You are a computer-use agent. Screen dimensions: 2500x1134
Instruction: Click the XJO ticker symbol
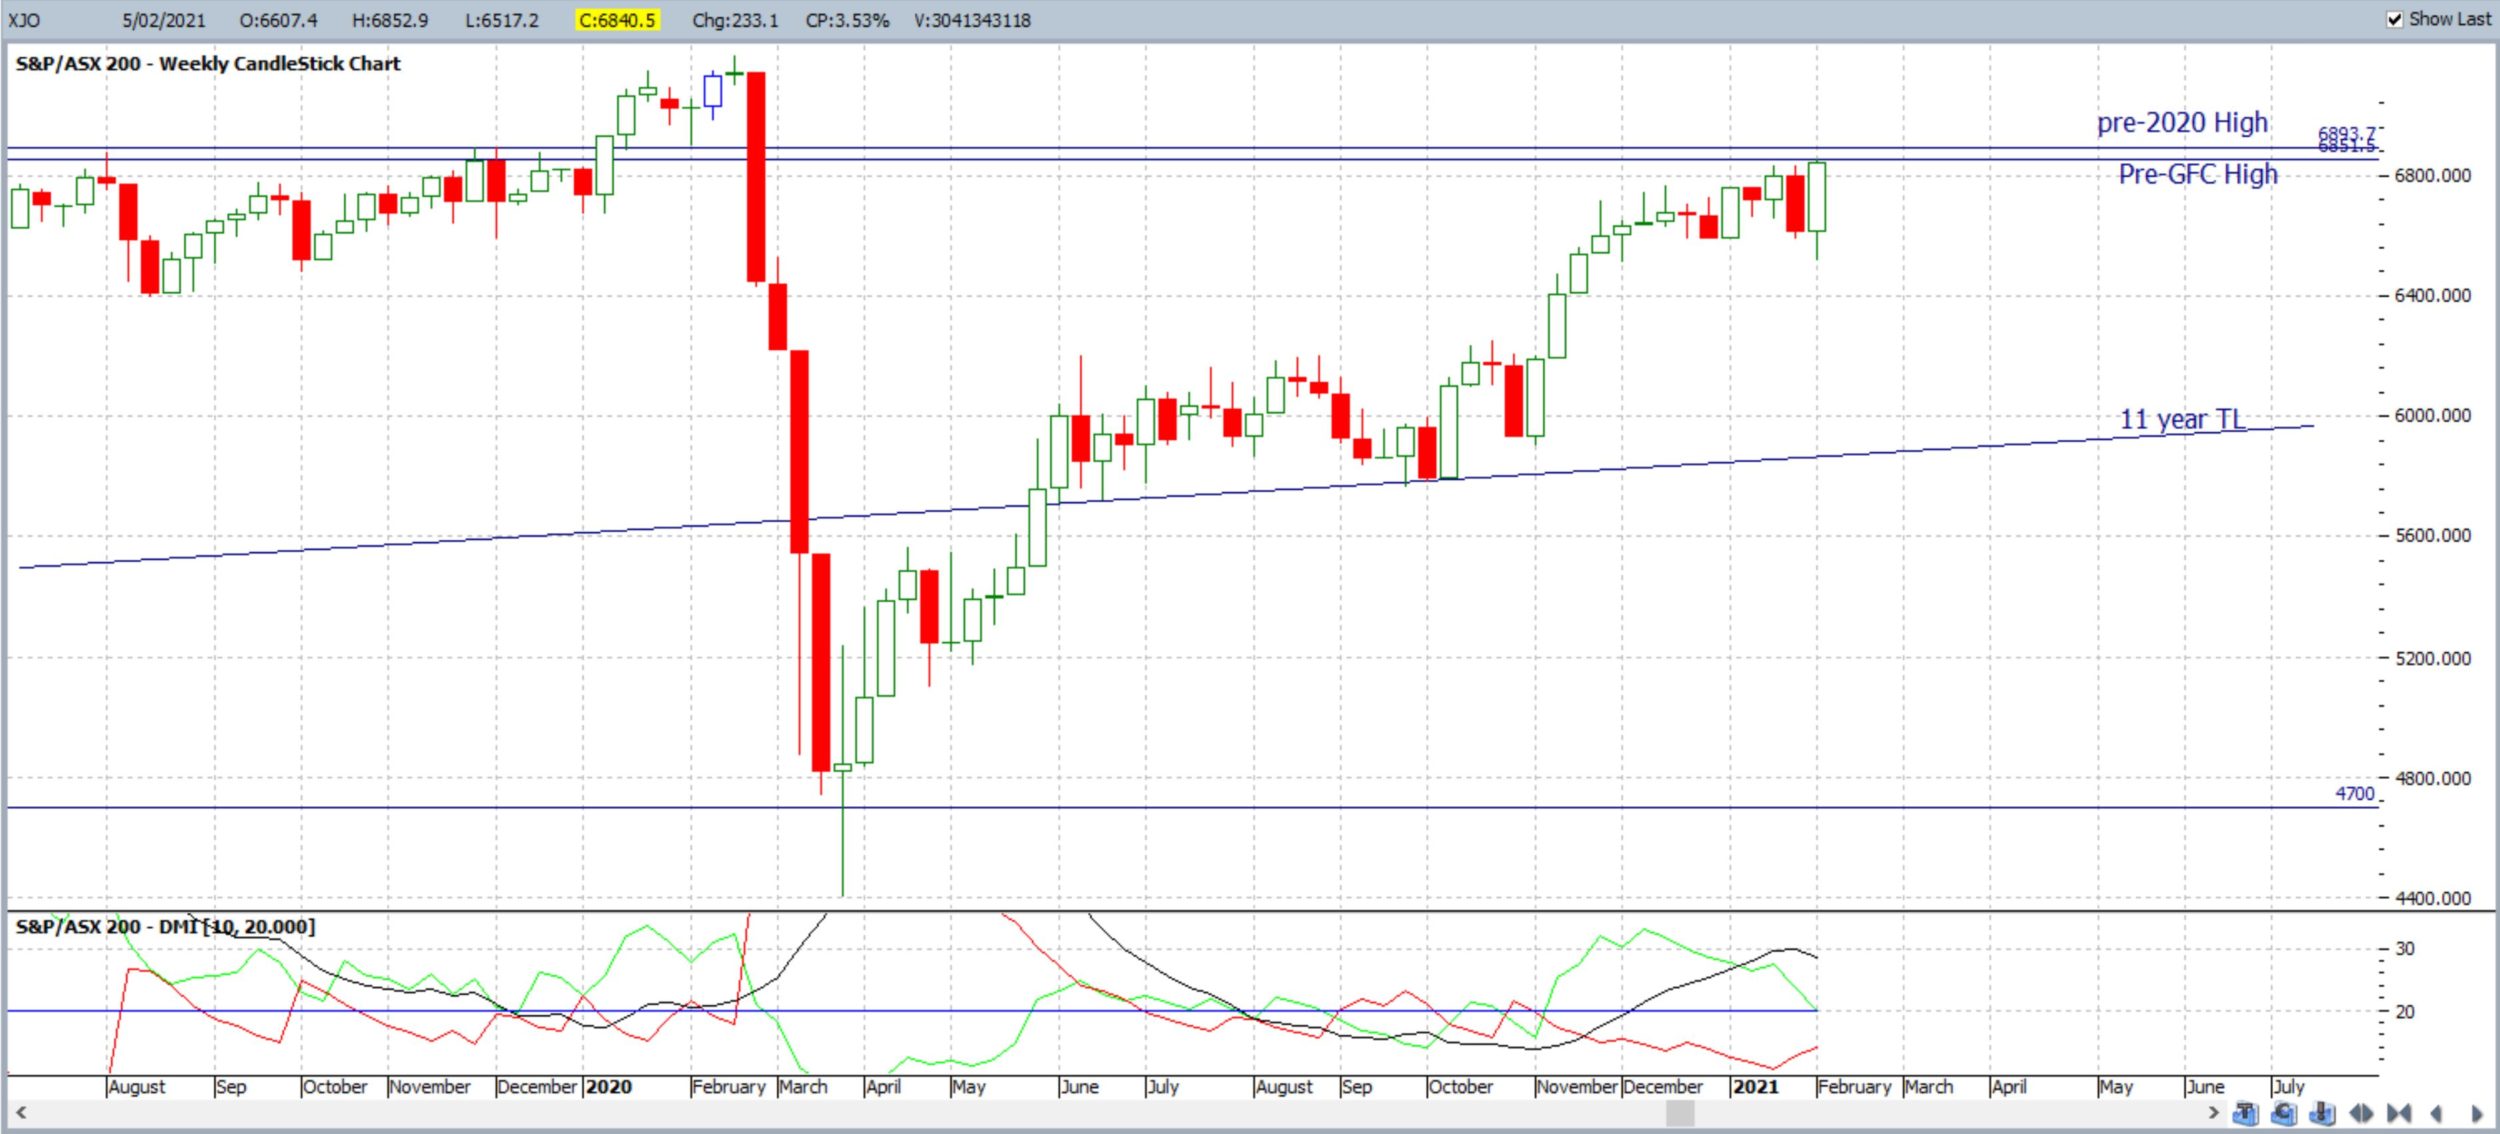tap(24, 20)
